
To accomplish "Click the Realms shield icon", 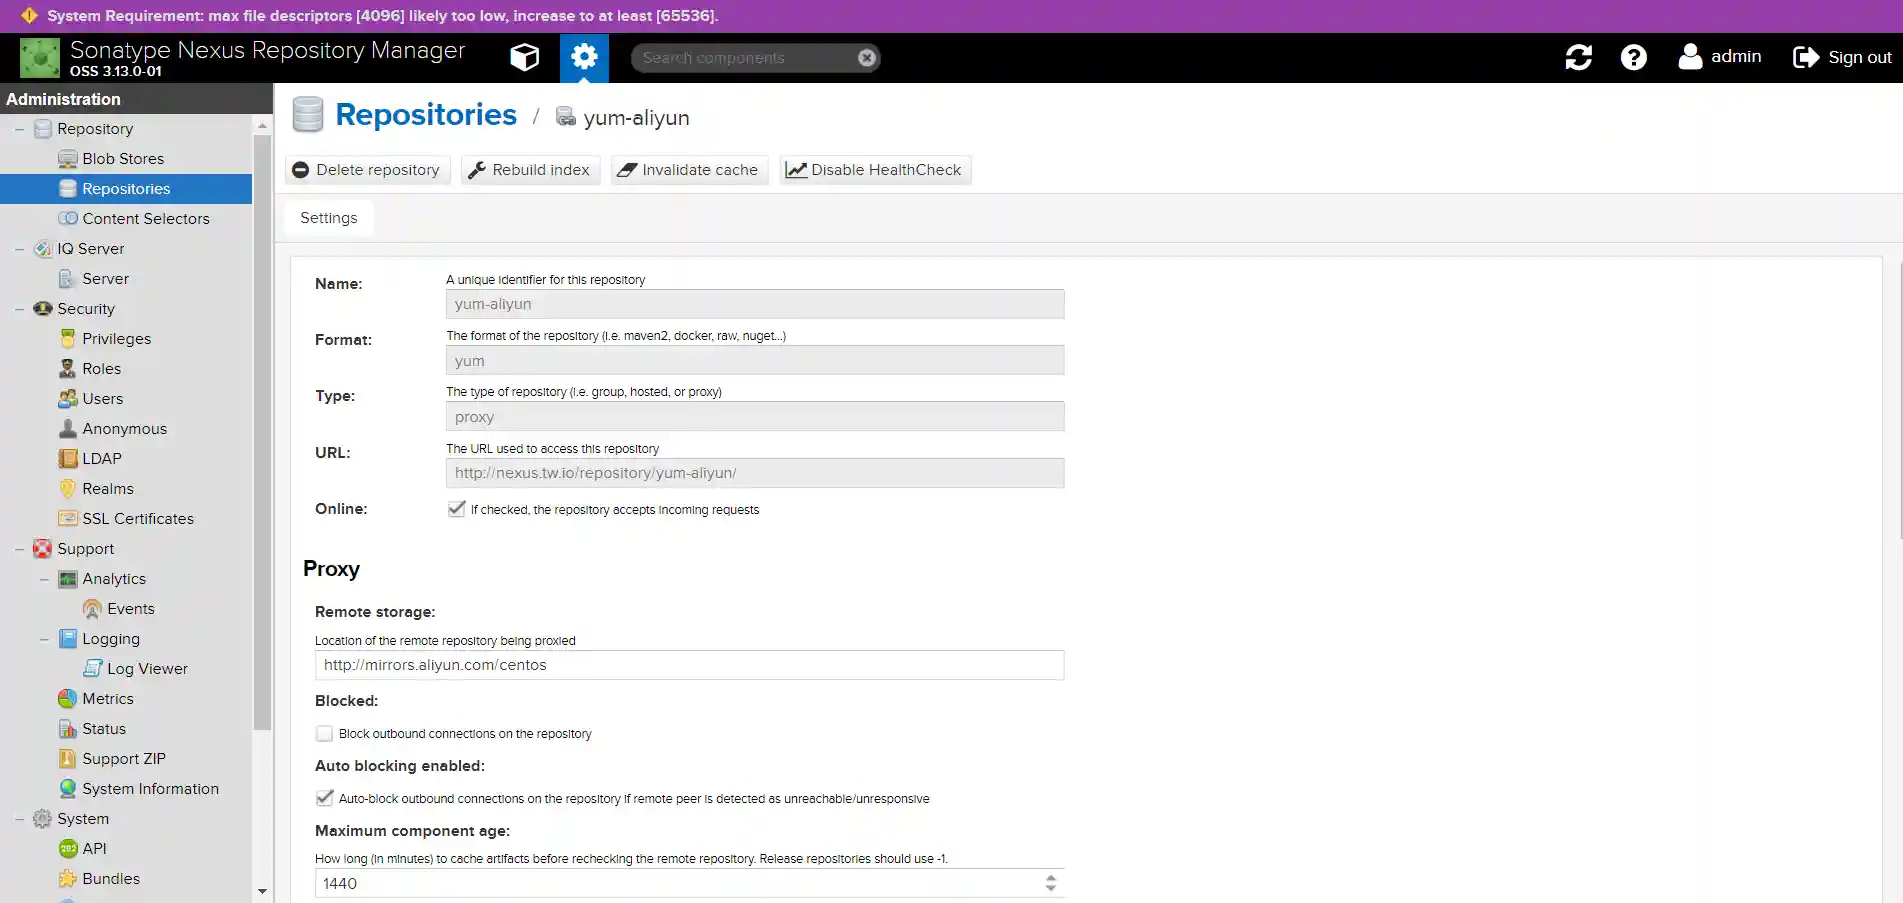I will [68, 489].
